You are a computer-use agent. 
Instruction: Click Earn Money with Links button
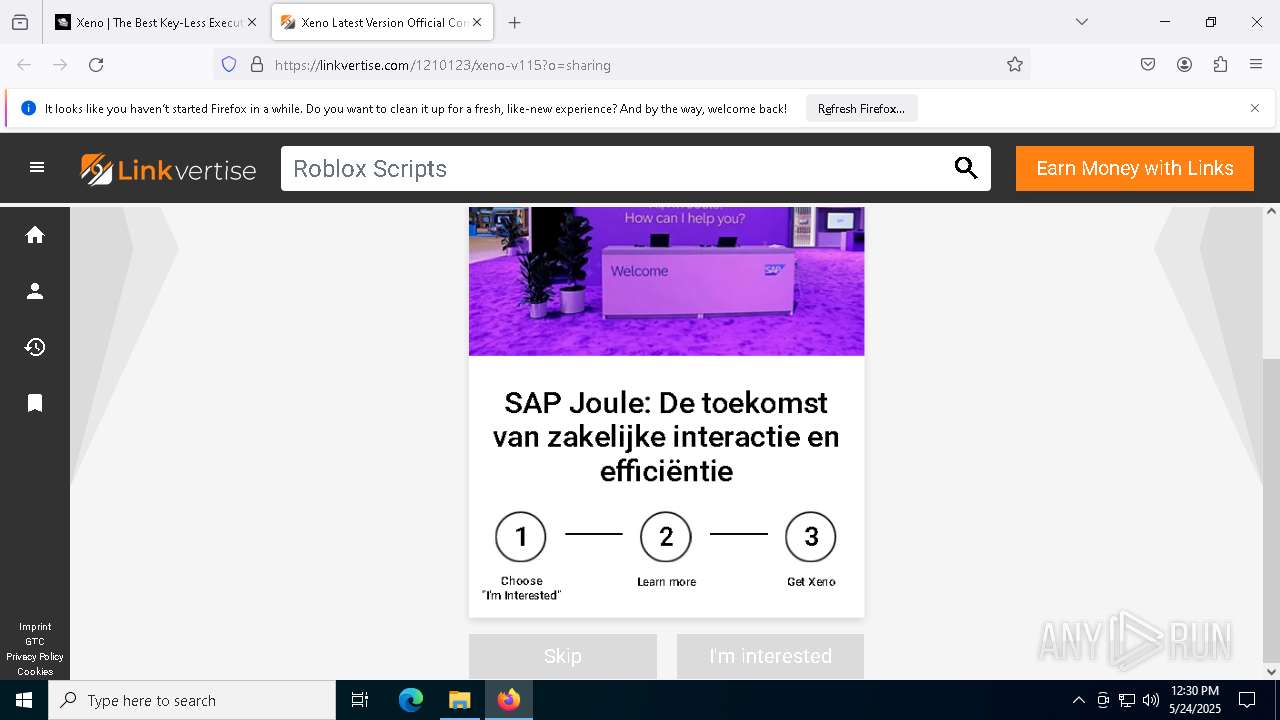click(x=1135, y=168)
